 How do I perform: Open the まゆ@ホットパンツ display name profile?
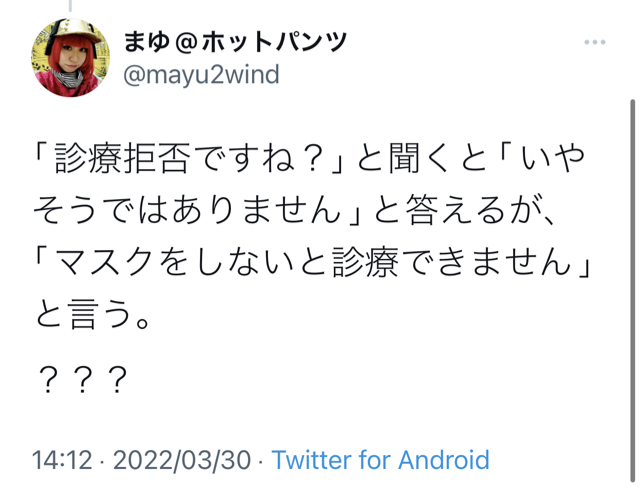[x=235, y=42]
